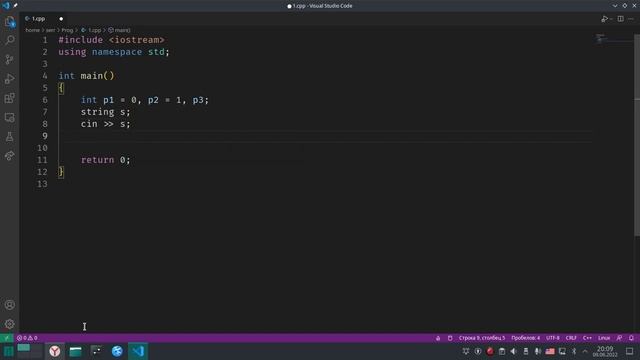Open the microphone tray icon
The image size is (640, 360).
(538, 351)
